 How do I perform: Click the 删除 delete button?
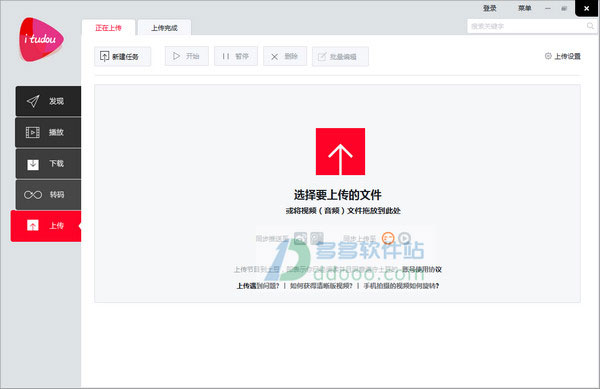pyautogui.click(x=285, y=56)
